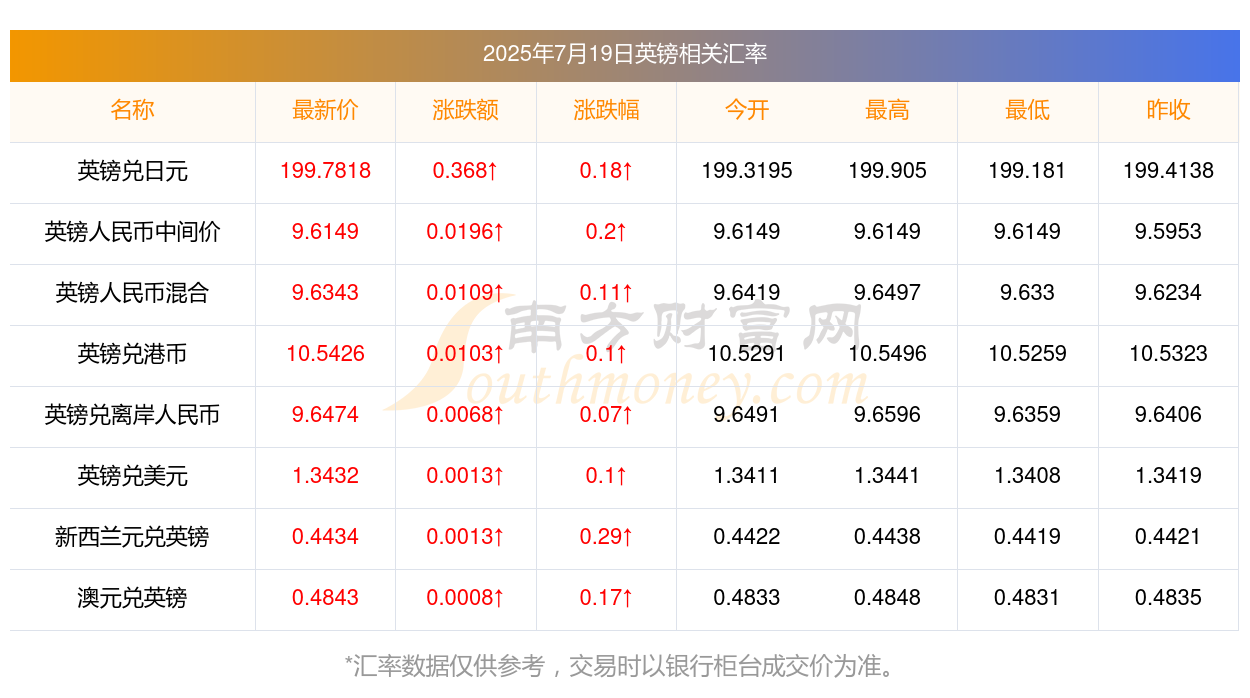
Task: Click opening value 9.6491
Action: point(747,415)
